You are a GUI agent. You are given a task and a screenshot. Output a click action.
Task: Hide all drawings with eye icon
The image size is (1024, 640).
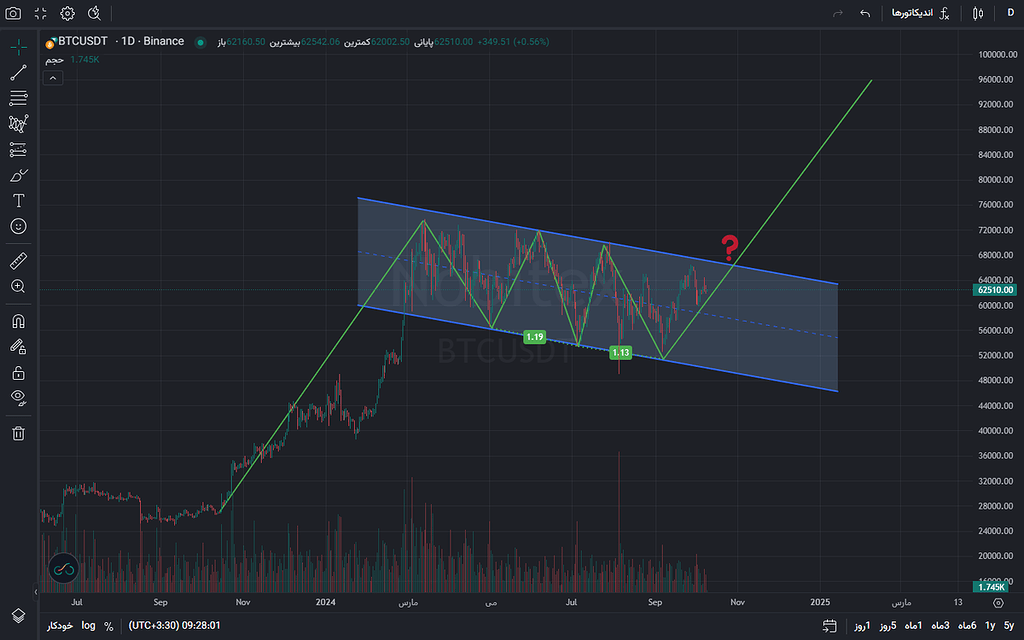18,398
